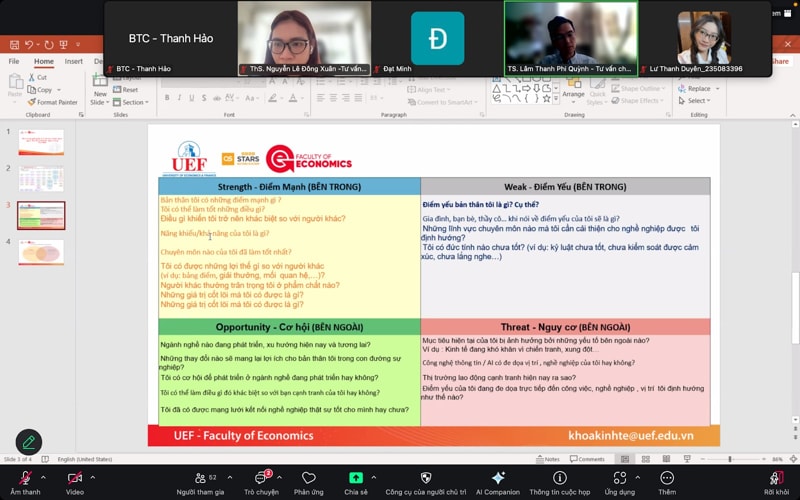Viewport: 800px width, 500px height.
Task: Click the Format Painter button
Action: pos(56,102)
